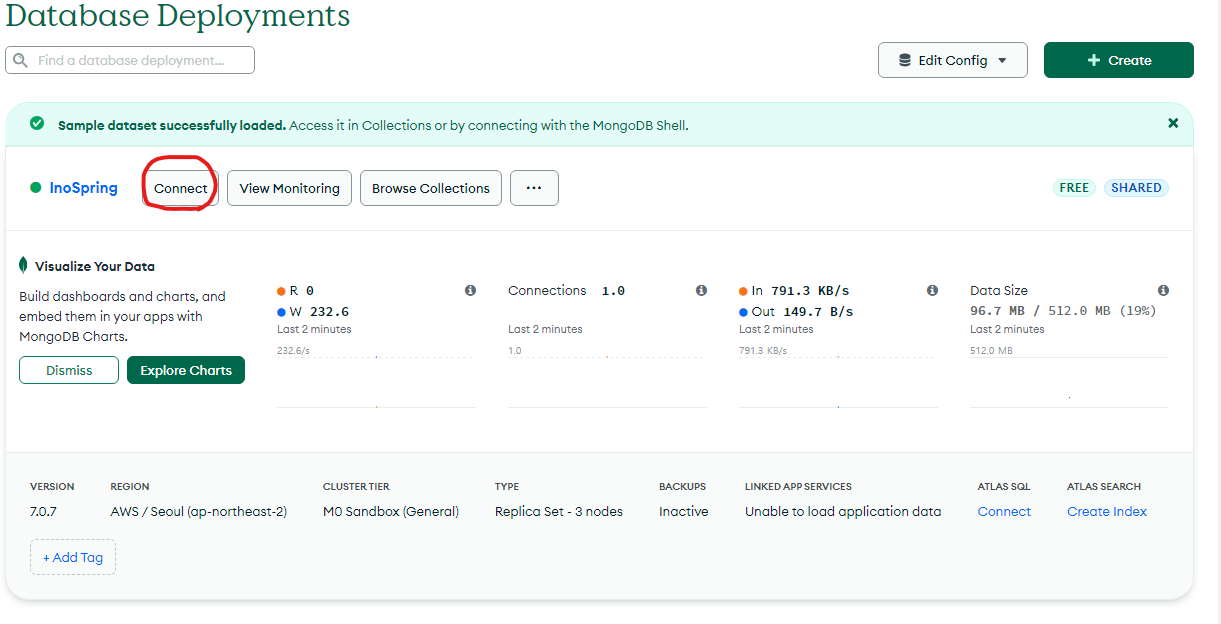Open View Monitoring
The image size is (1221, 624).
(x=289, y=188)
